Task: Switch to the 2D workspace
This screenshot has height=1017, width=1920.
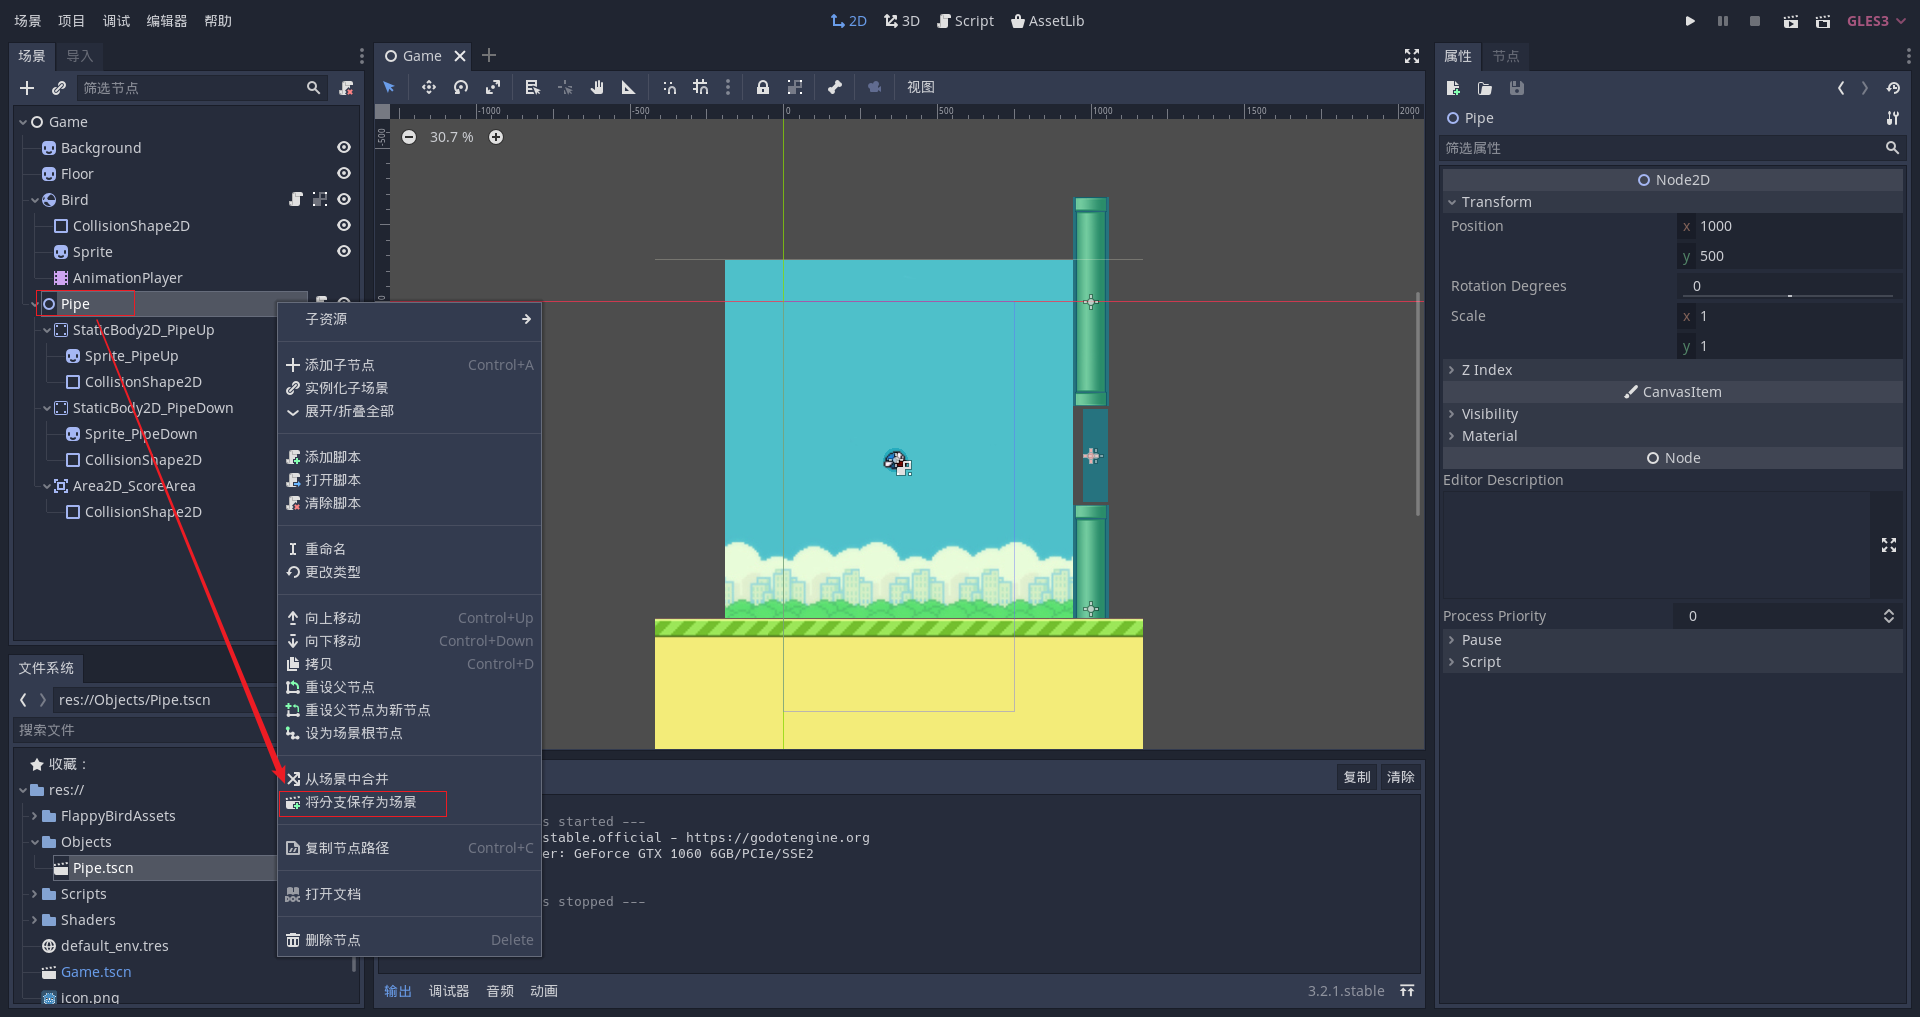Action: (849, 21)
